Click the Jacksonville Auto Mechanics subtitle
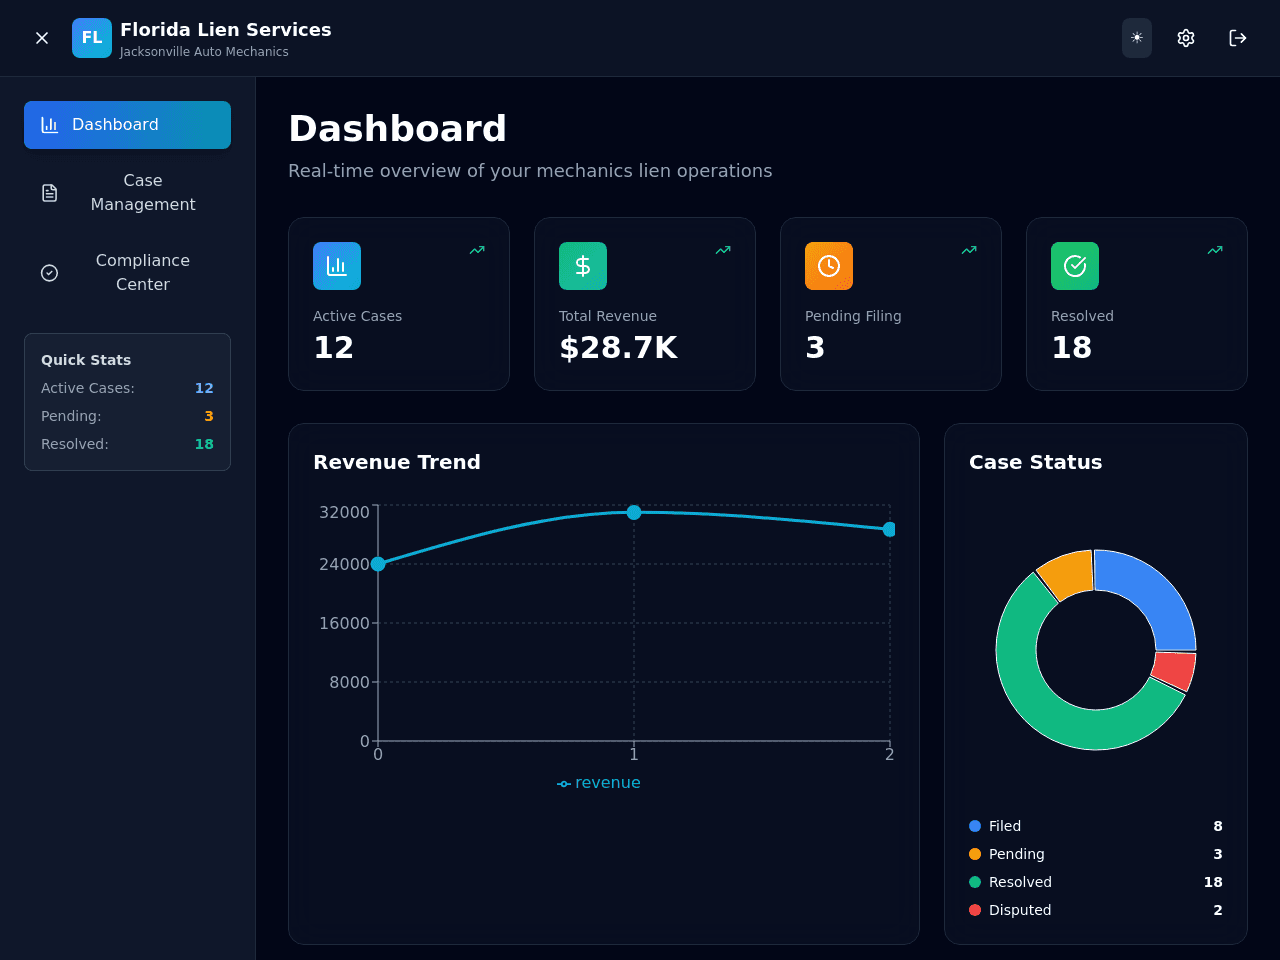 [x=204, y=52]
